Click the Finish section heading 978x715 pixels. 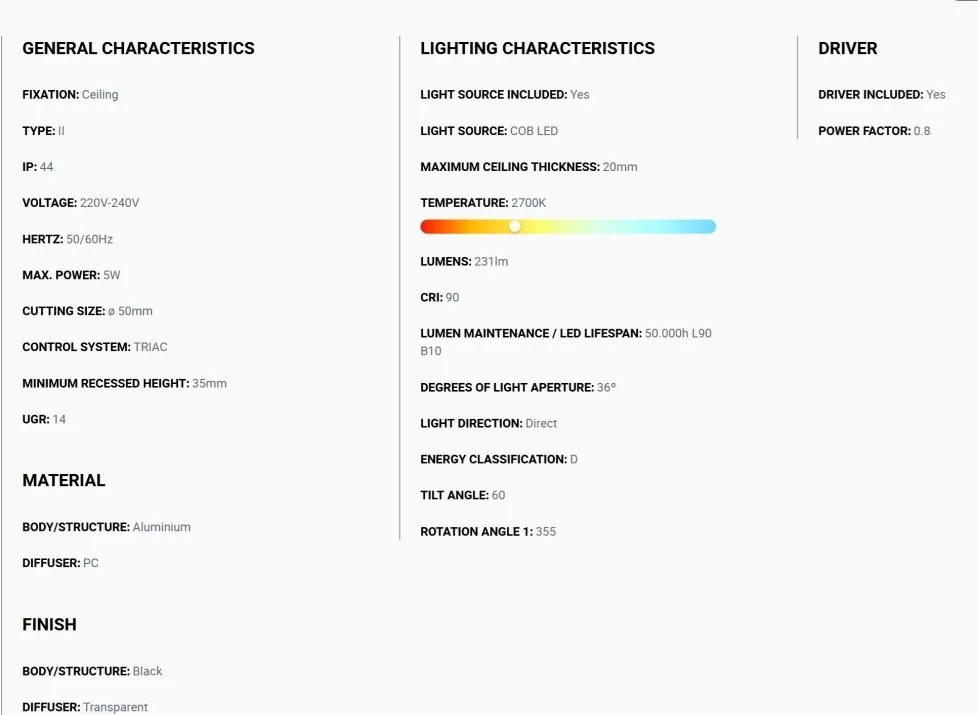click(49, 625)
